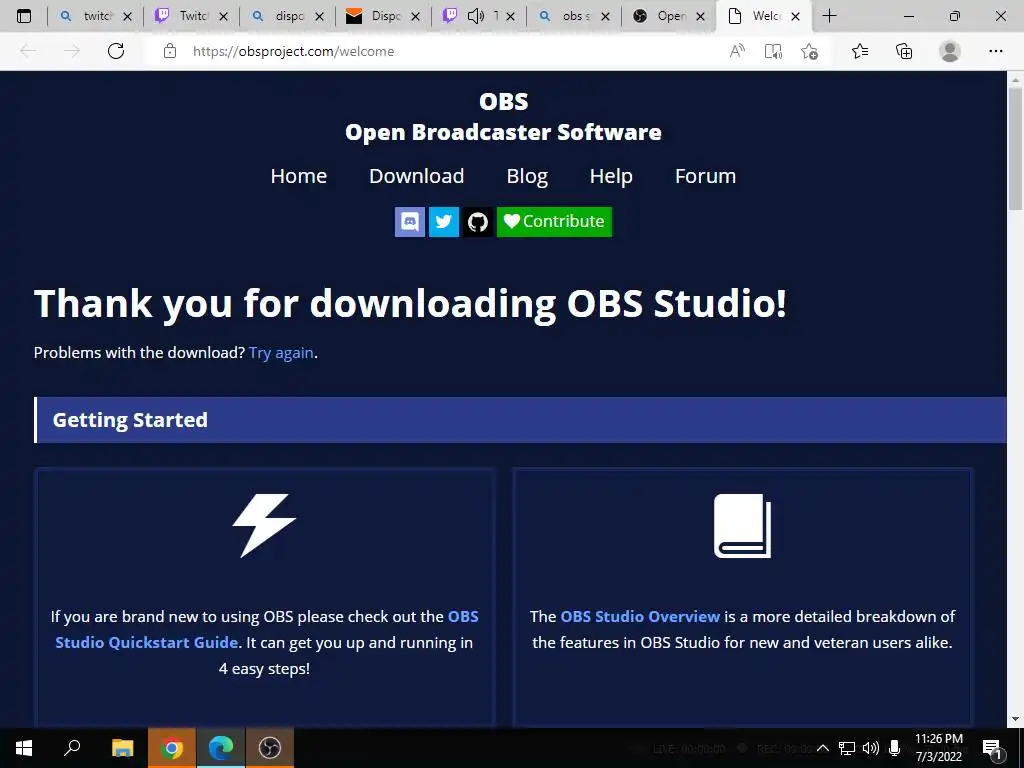Activate Read aloud in the address bar
Screen dimensions: 1024x768
[737, 51]
